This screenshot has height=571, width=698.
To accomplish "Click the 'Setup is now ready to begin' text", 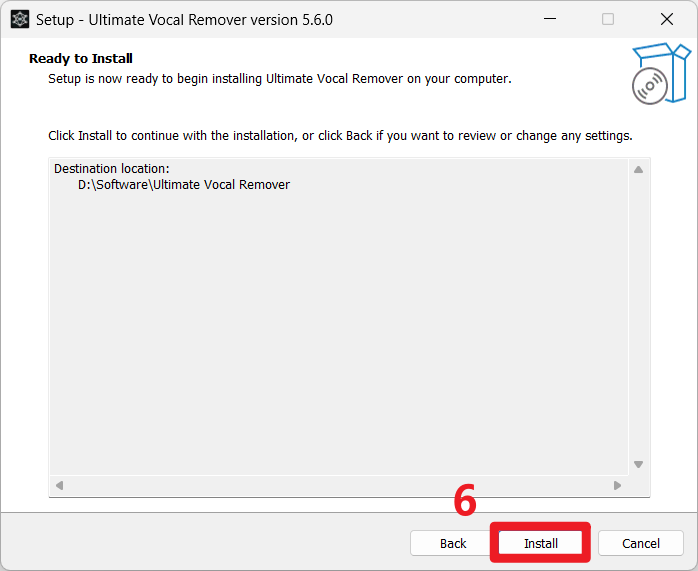I will 280,79.
